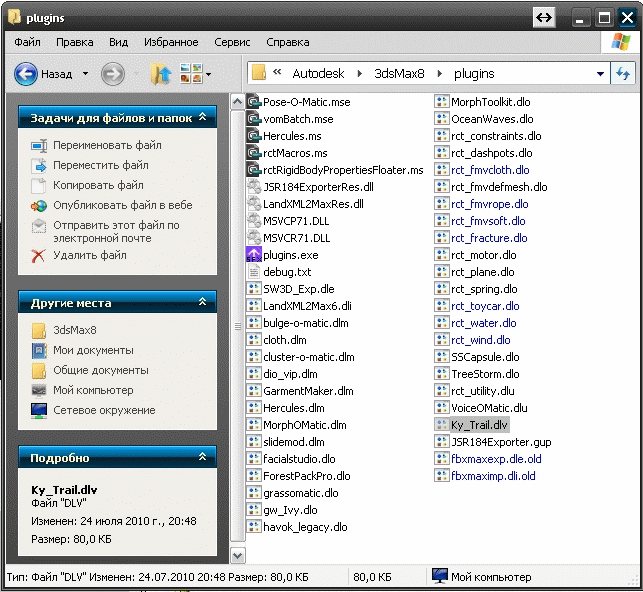Collapse the Подробно panel
This screenshot has width=643, height=592.
click(202, 457)
